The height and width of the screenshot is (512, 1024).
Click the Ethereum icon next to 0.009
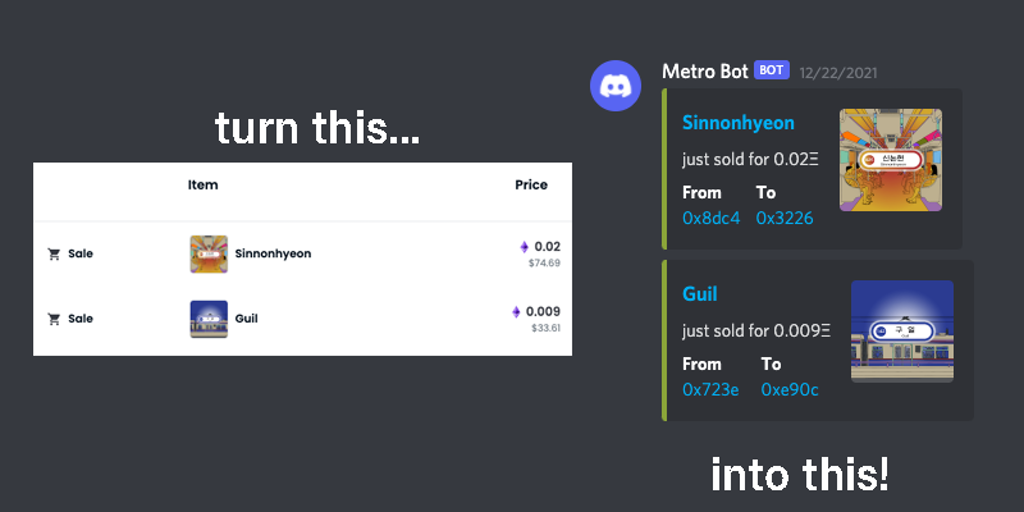(516, 312)
